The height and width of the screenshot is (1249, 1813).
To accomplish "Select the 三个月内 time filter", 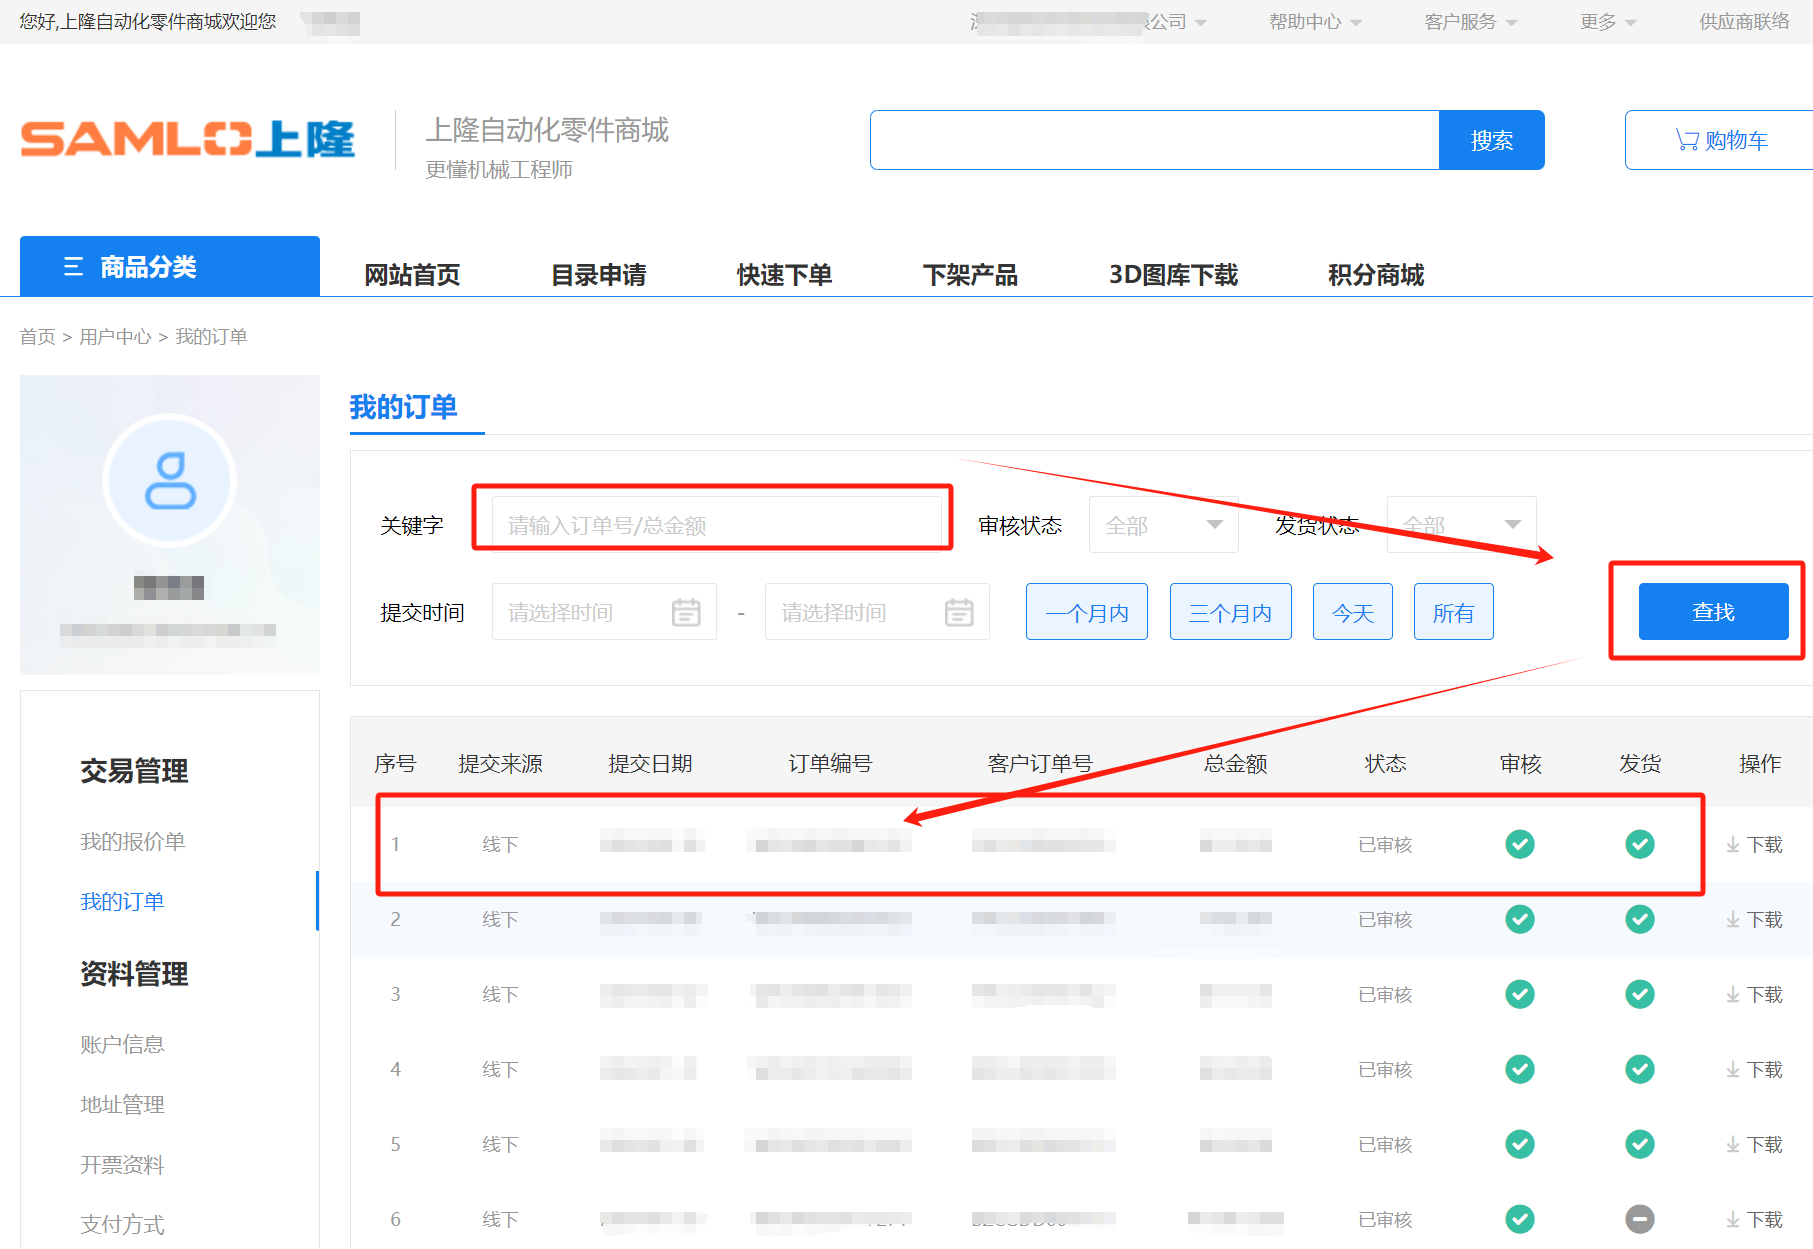I will (x=1230, y=612).
